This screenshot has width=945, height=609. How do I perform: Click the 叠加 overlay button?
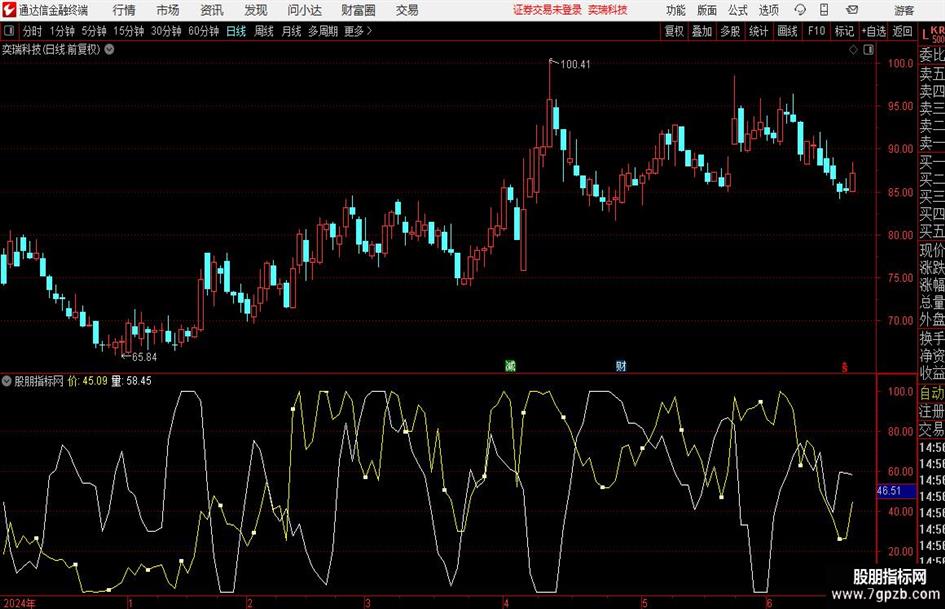(702, 31)
